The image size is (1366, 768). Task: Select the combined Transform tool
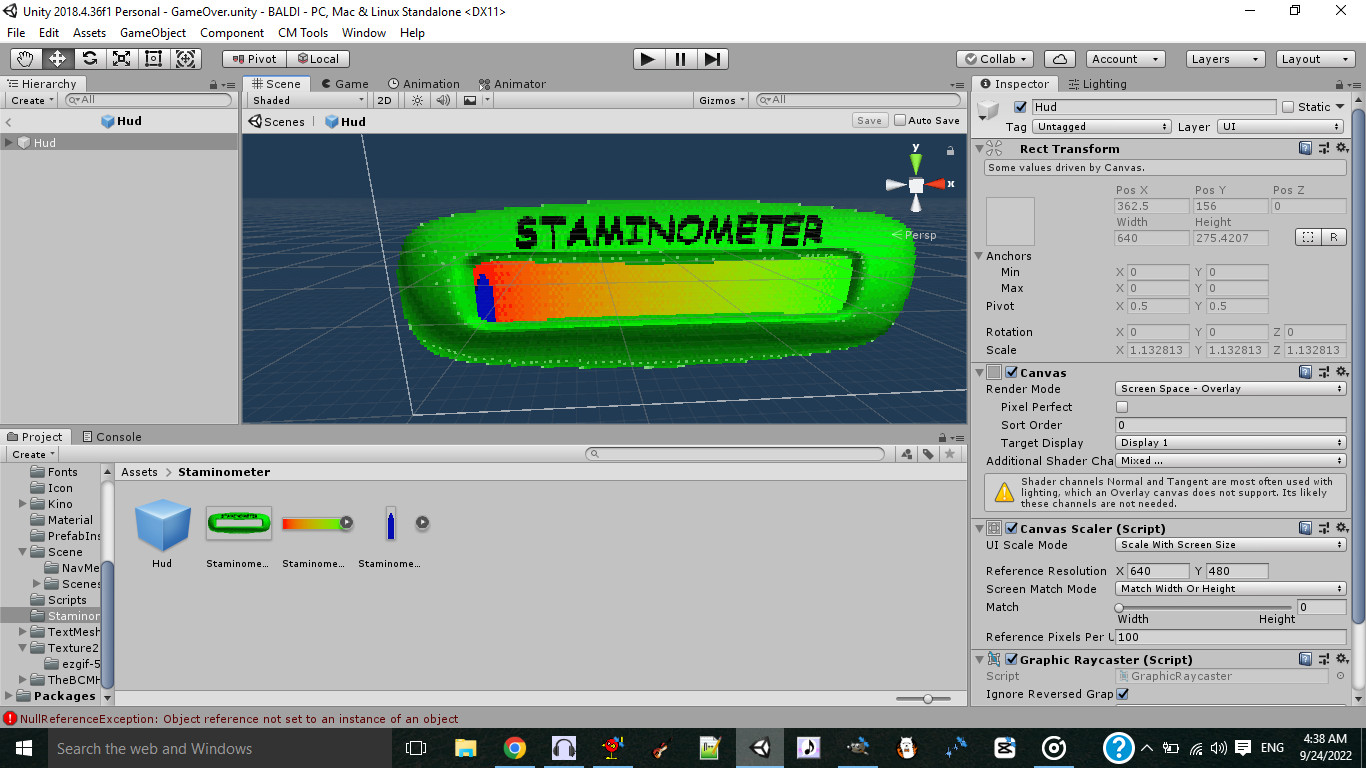point(186,59)
